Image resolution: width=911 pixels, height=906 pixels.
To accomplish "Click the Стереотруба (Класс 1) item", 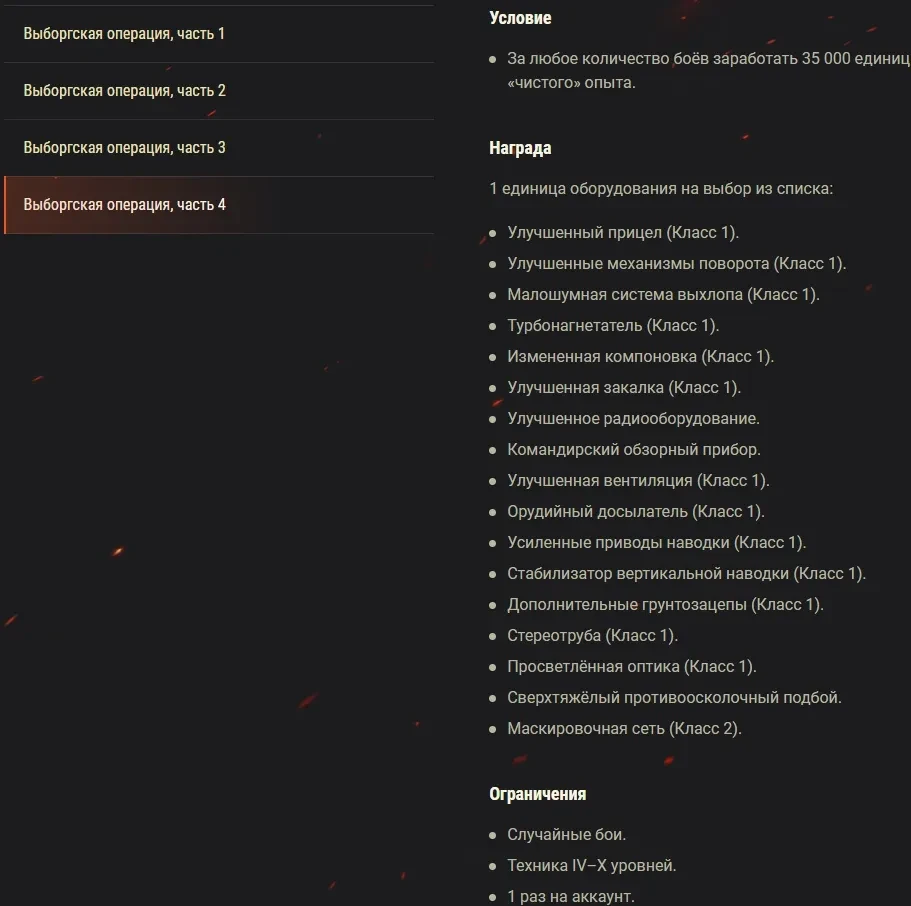I will [x=592, y=636].
